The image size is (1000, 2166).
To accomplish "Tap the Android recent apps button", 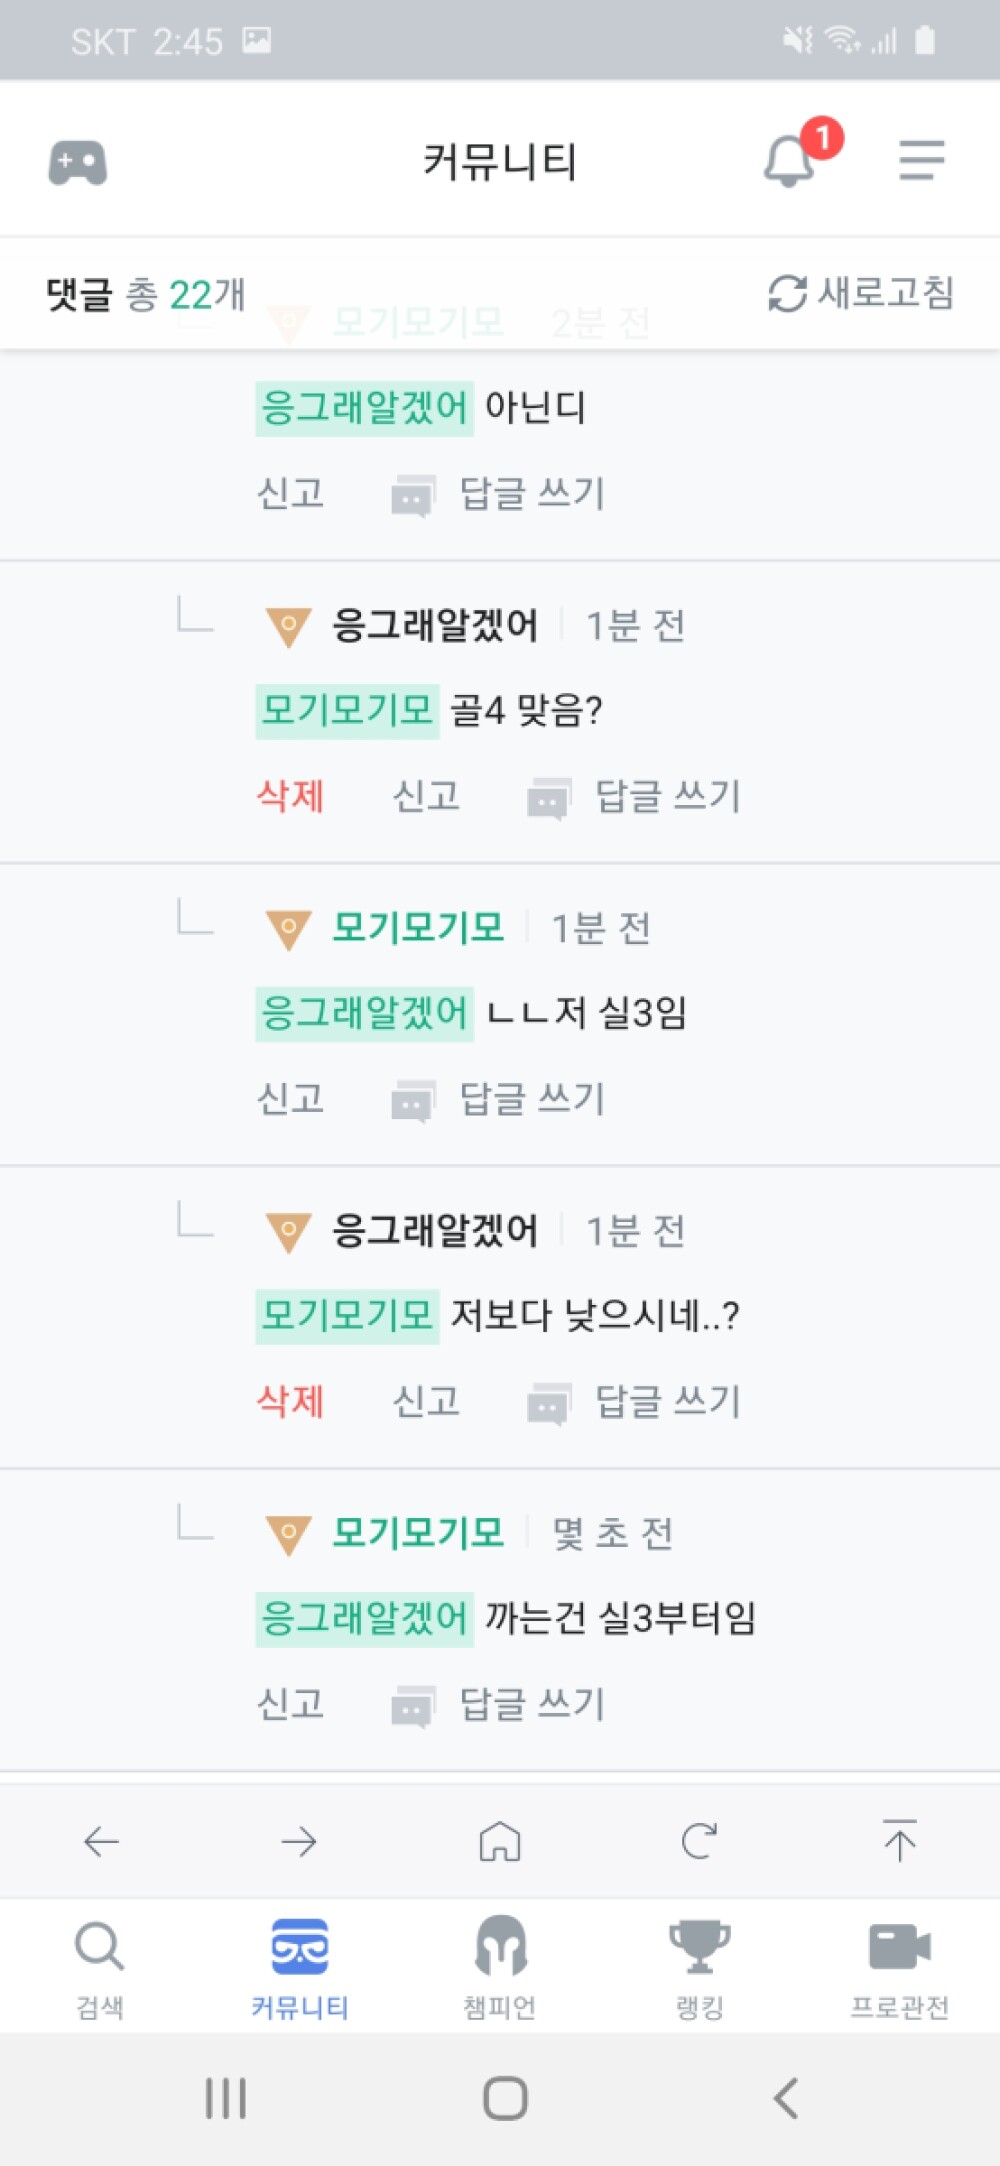I will (226, 2098).
